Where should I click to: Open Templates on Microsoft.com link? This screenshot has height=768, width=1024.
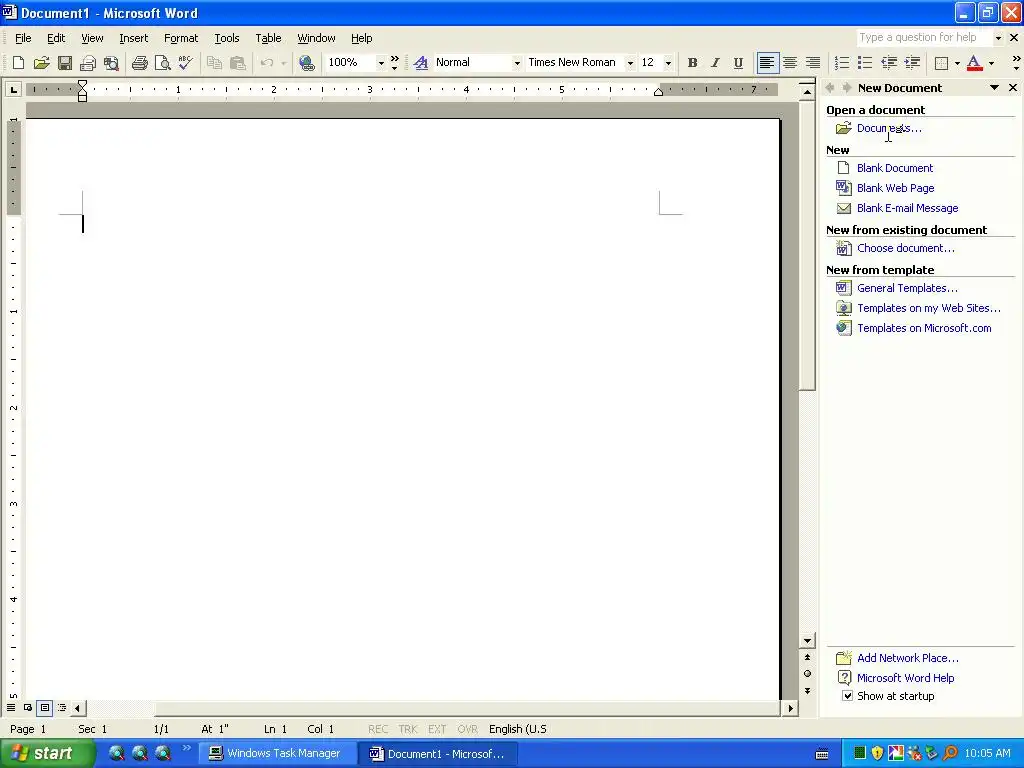[x=924, y=328]
